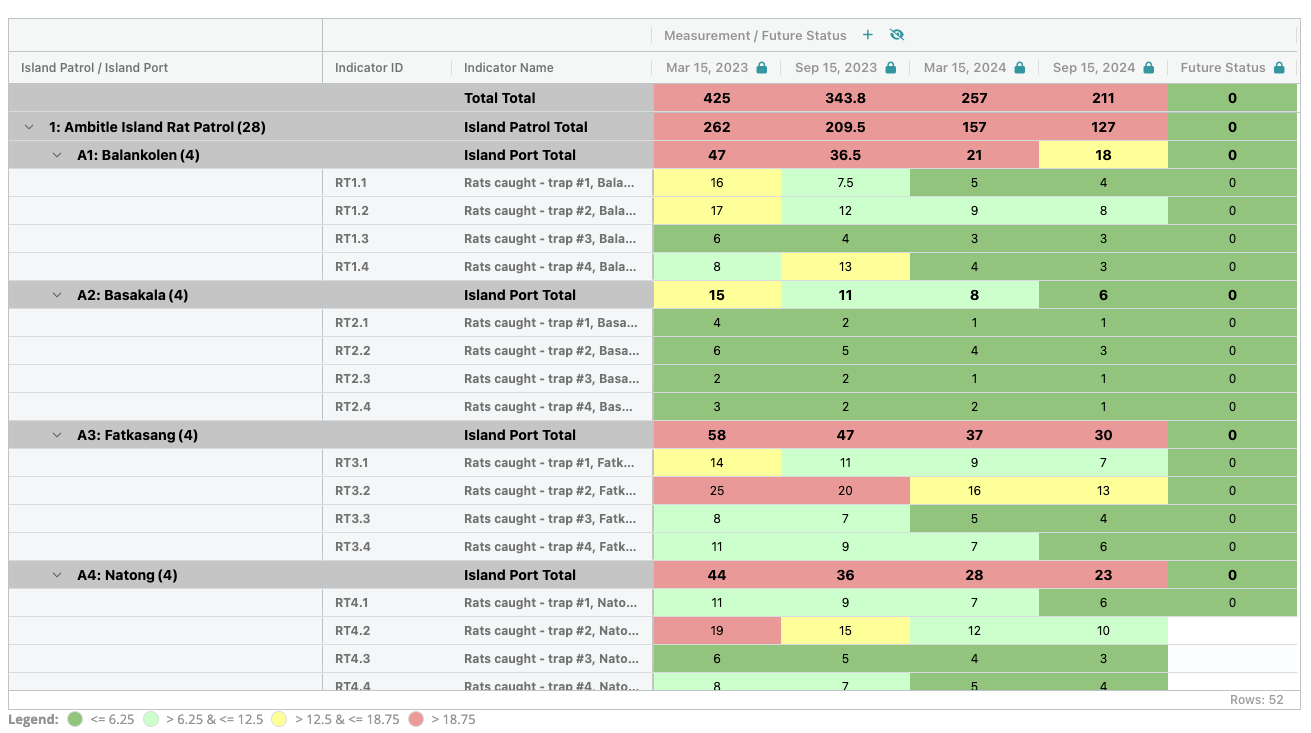The width and height of the screenshot is (1311, 733).
Task: Click the red legend dot for > 18.75
Action: pos(416,719)
